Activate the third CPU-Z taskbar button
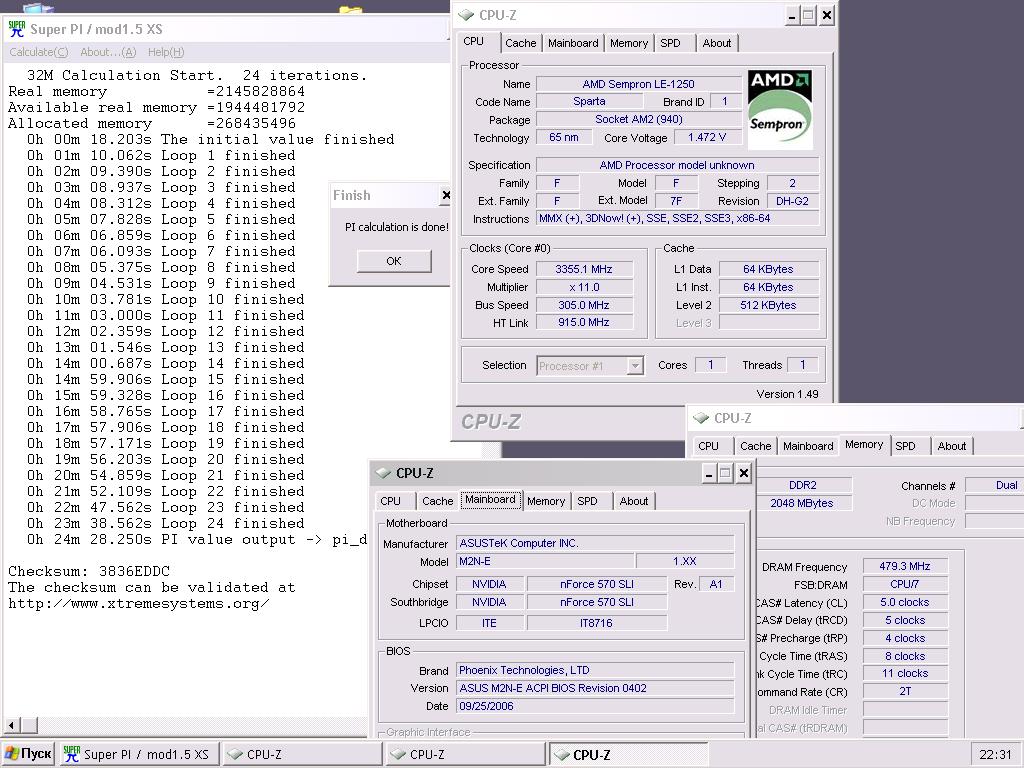 628,754
